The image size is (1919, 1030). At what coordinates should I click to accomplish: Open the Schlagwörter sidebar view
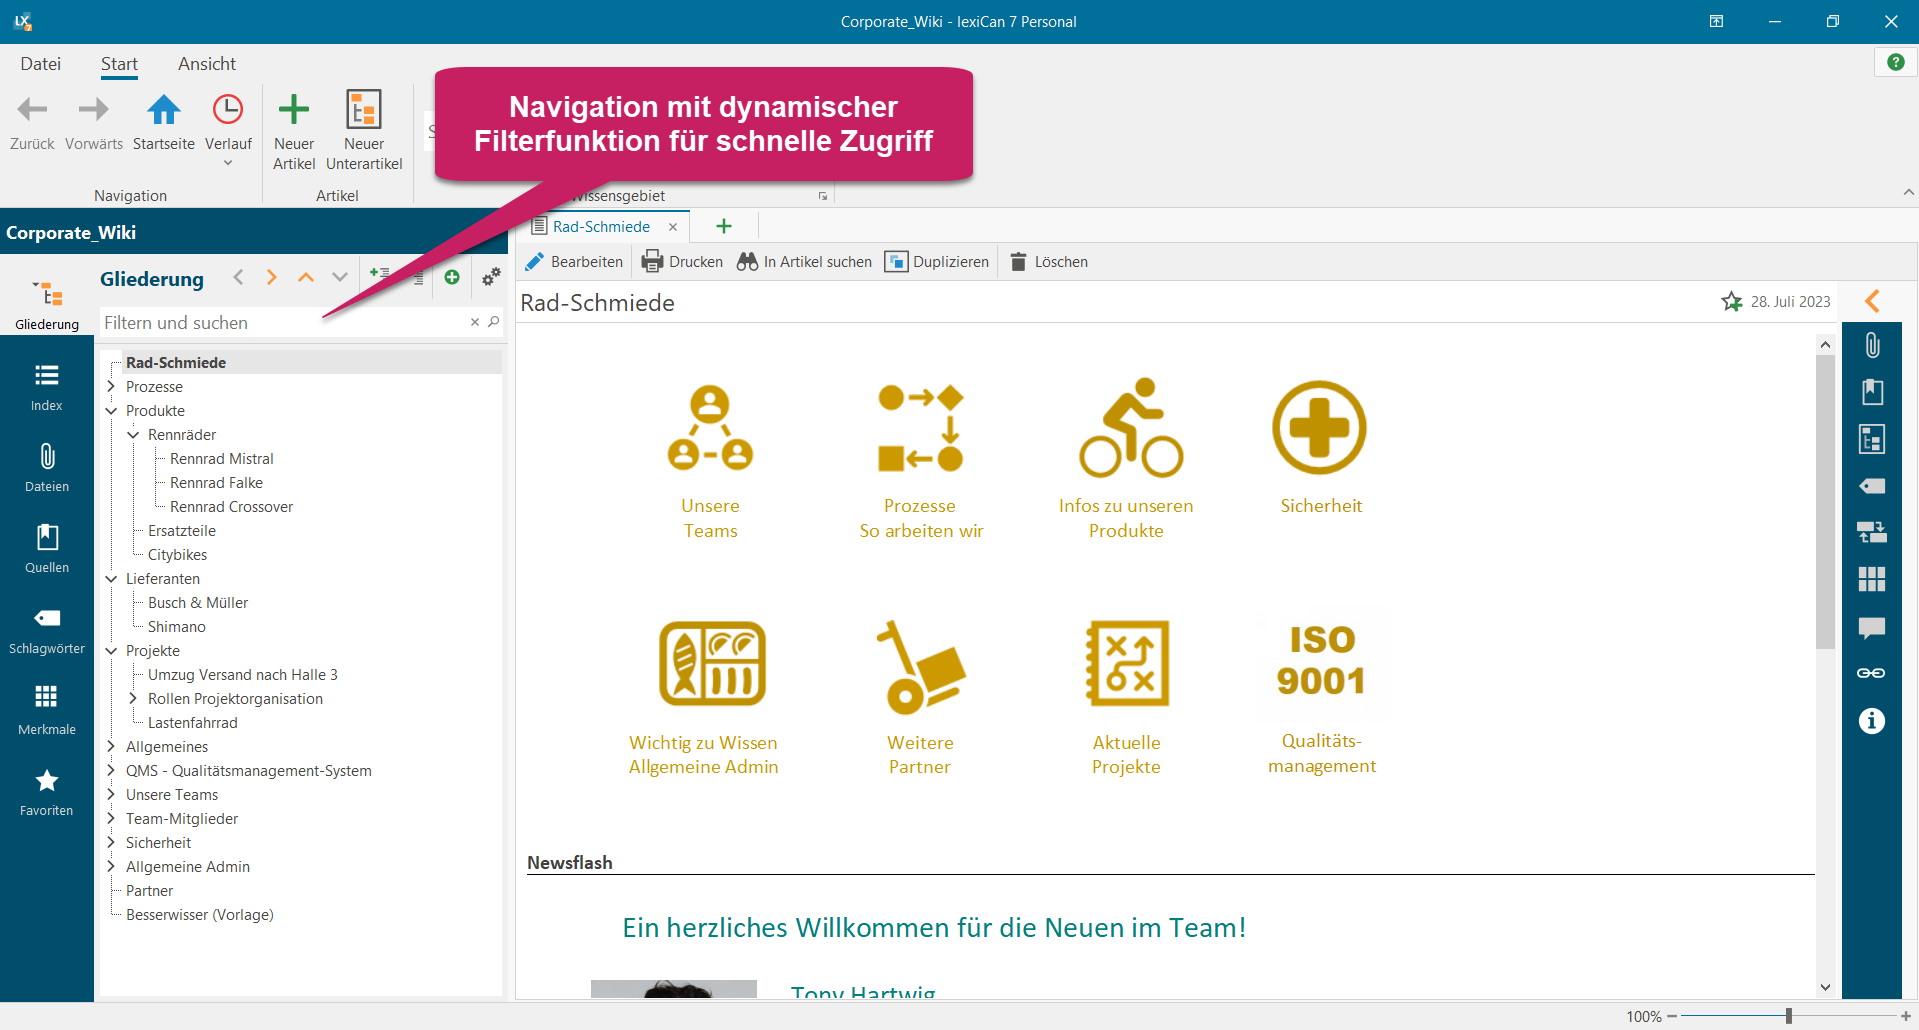click(x=47, y=629)
